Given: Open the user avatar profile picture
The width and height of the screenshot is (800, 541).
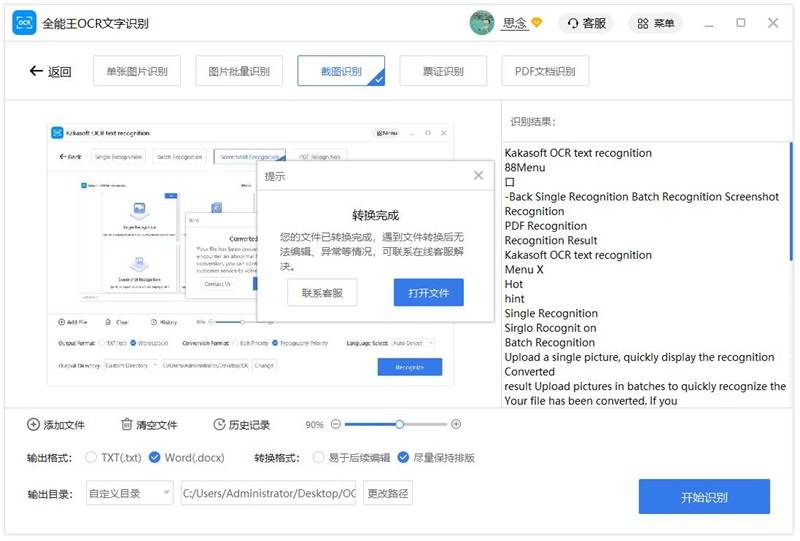Looking at the screenshot, I should coord(481,23).
